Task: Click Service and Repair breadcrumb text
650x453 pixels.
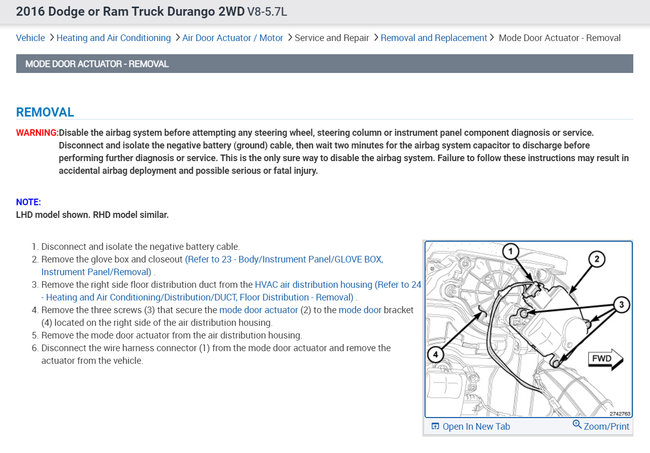Action: pyautogui.click(x=332, y=38)
